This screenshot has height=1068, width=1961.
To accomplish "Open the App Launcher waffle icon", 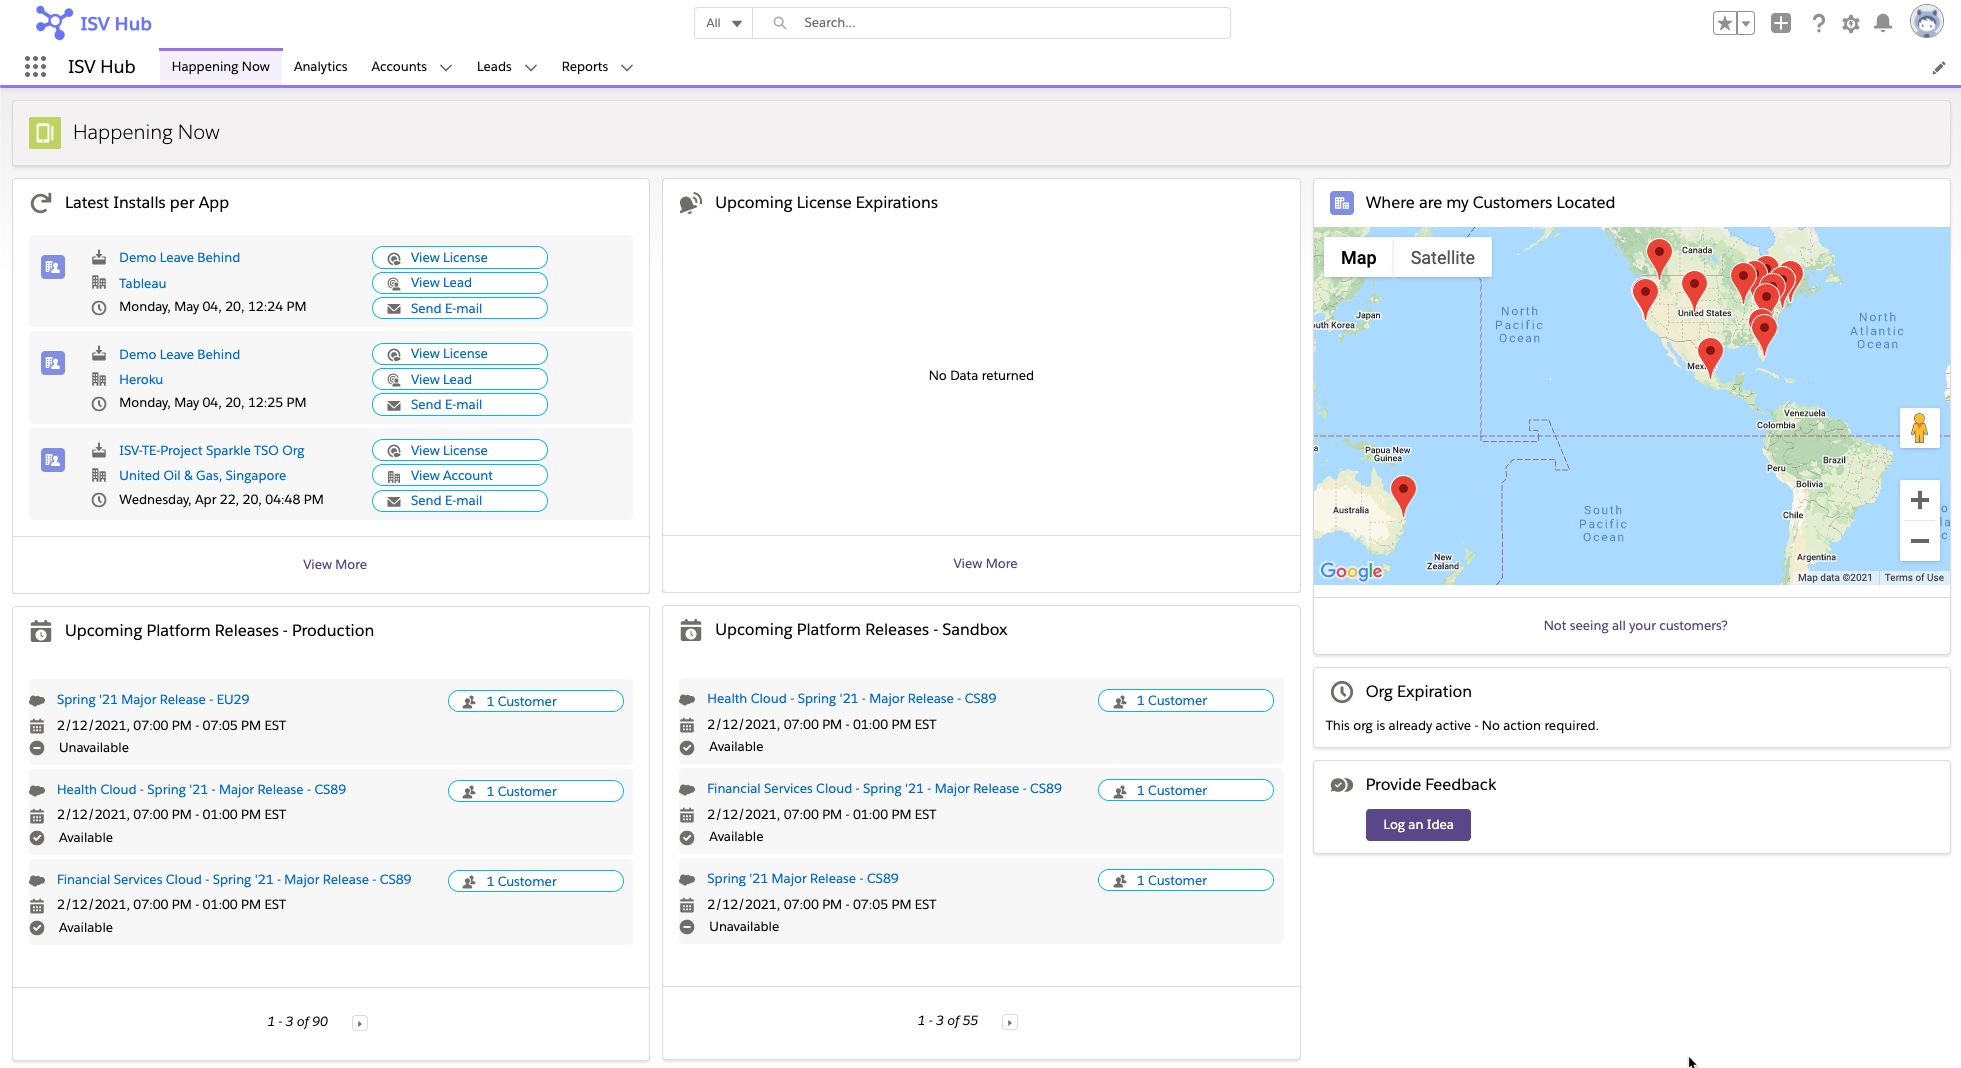I will click(x=35, y=66).
